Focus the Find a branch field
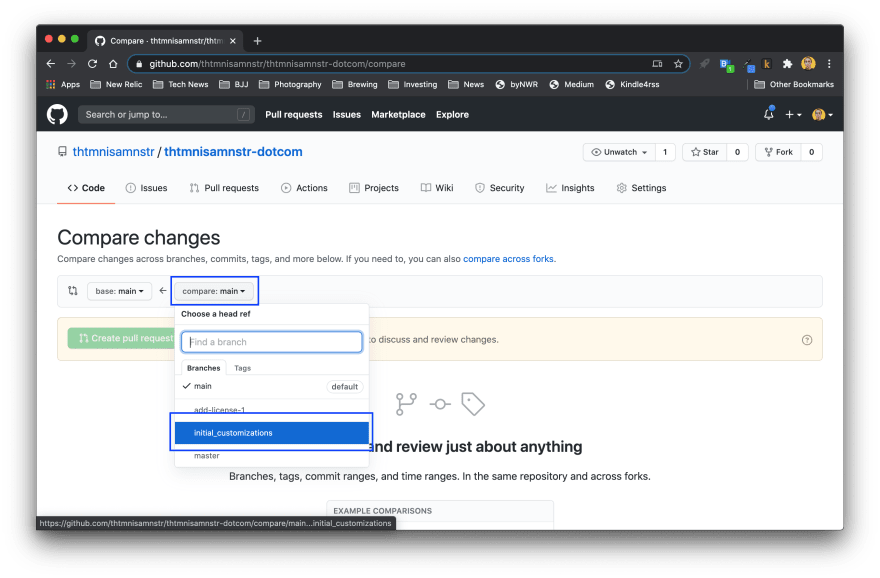Viewport: 880px width, 578px height. (271, 342)
